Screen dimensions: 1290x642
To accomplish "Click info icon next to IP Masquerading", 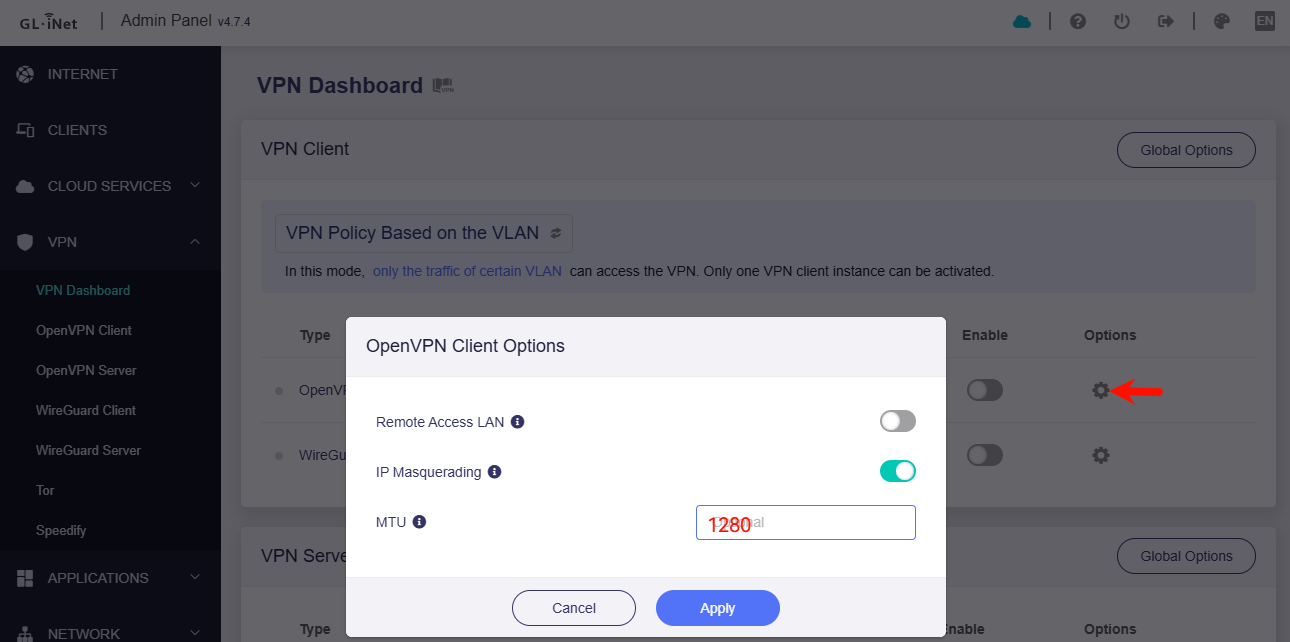I will pos(494,472).
